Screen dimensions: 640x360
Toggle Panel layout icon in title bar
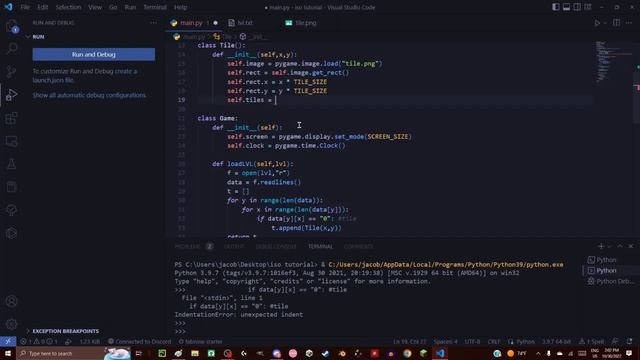click(566, 7)
